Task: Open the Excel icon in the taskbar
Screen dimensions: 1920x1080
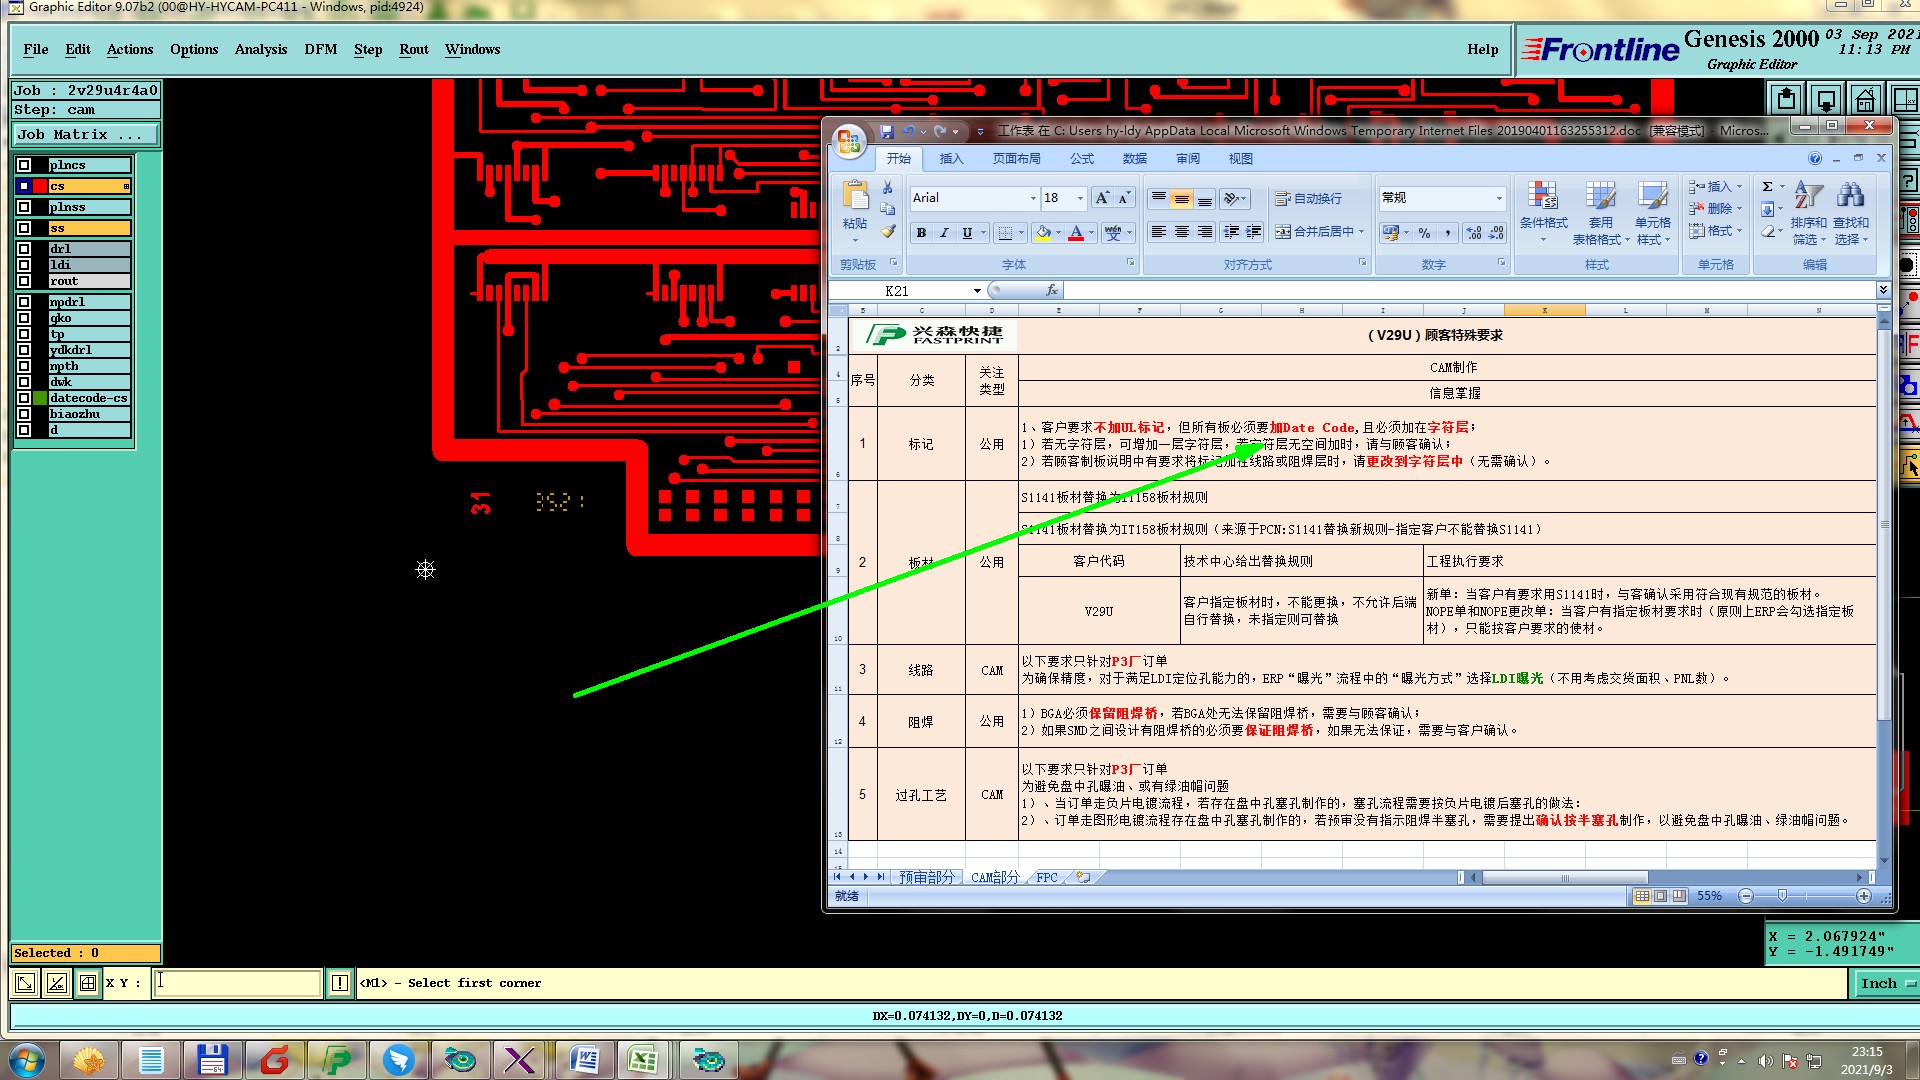Action: click(642, 1060)
